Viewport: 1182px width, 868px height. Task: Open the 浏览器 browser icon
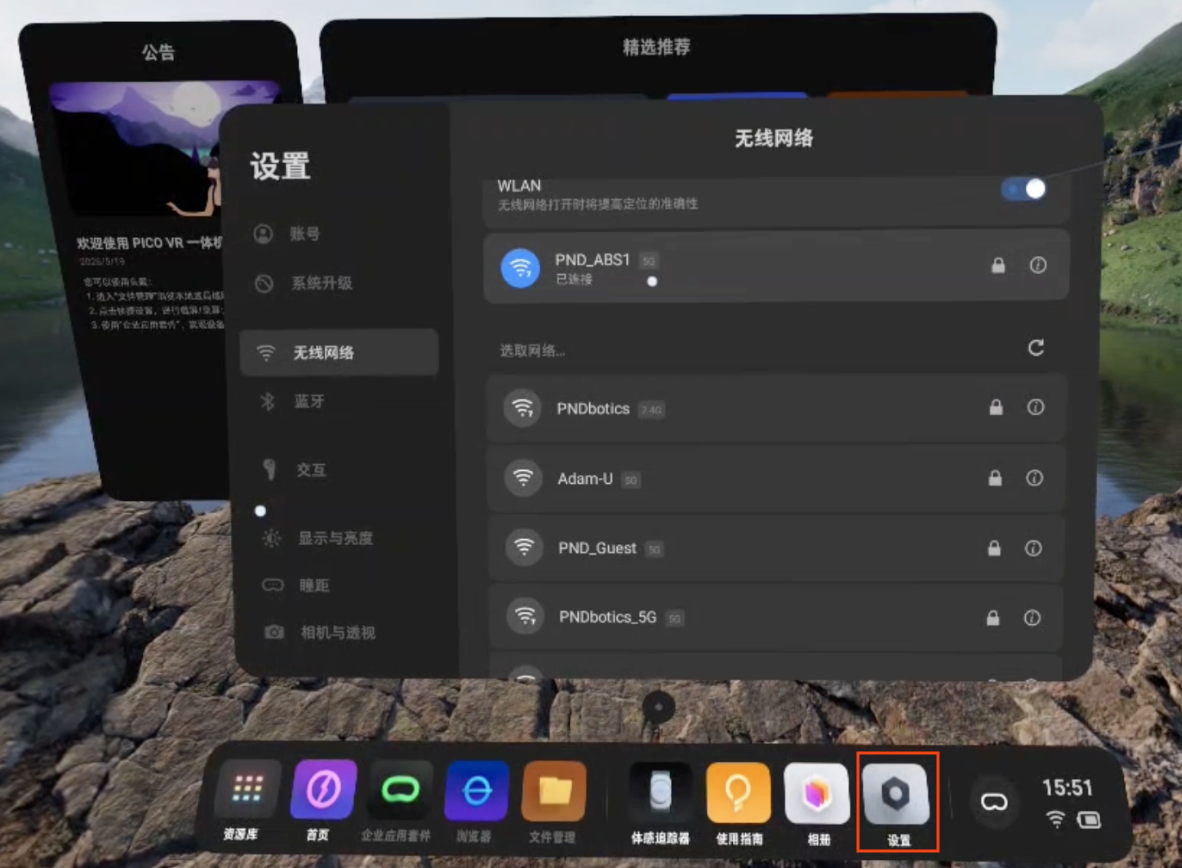click(476, 791)
